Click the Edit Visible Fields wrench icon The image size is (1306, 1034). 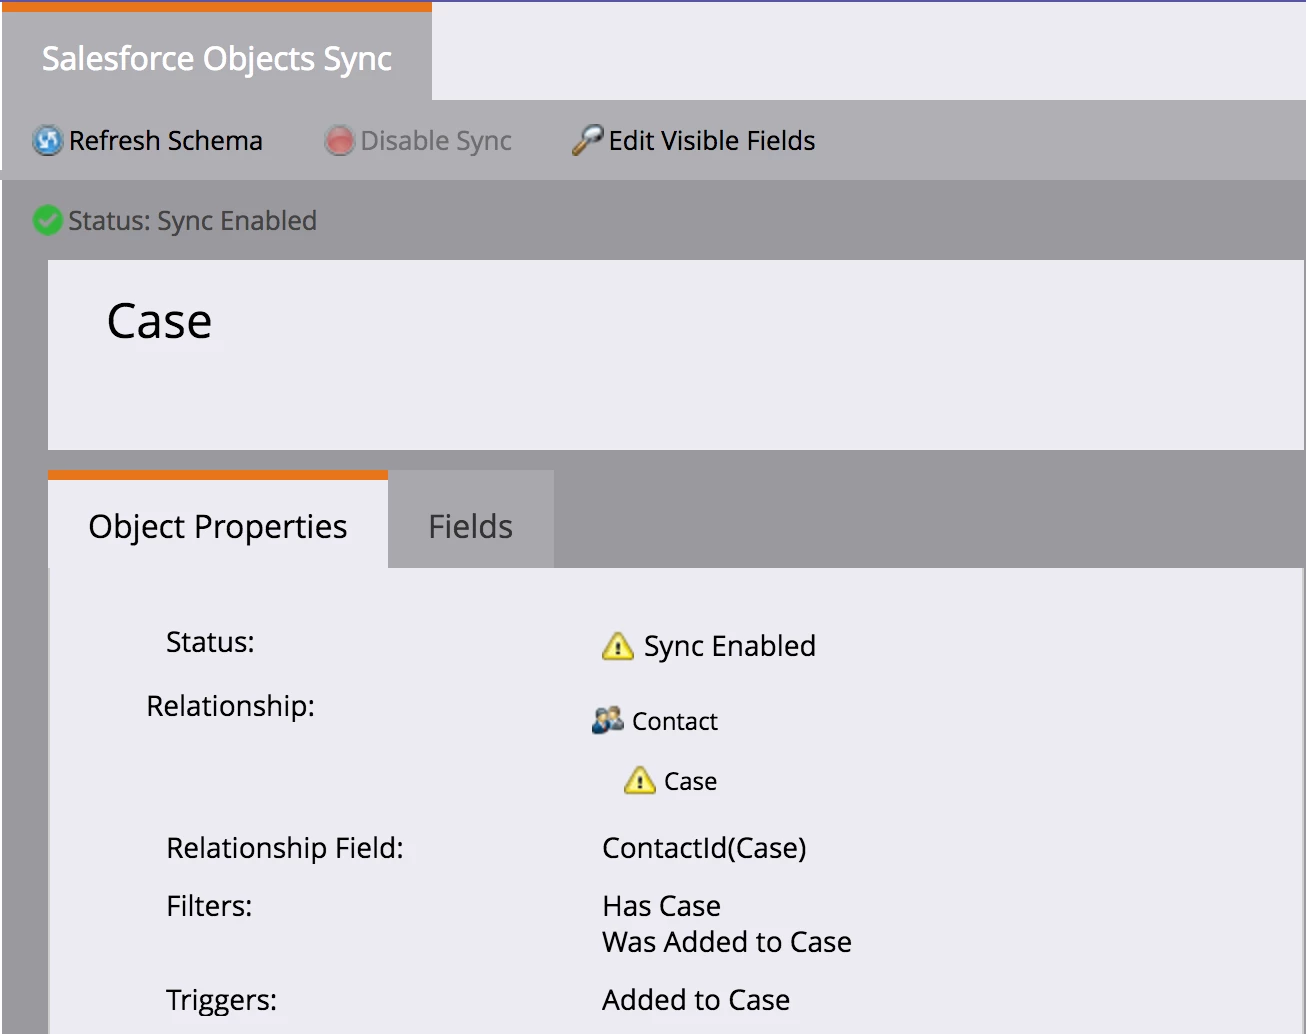pos(587,140)
